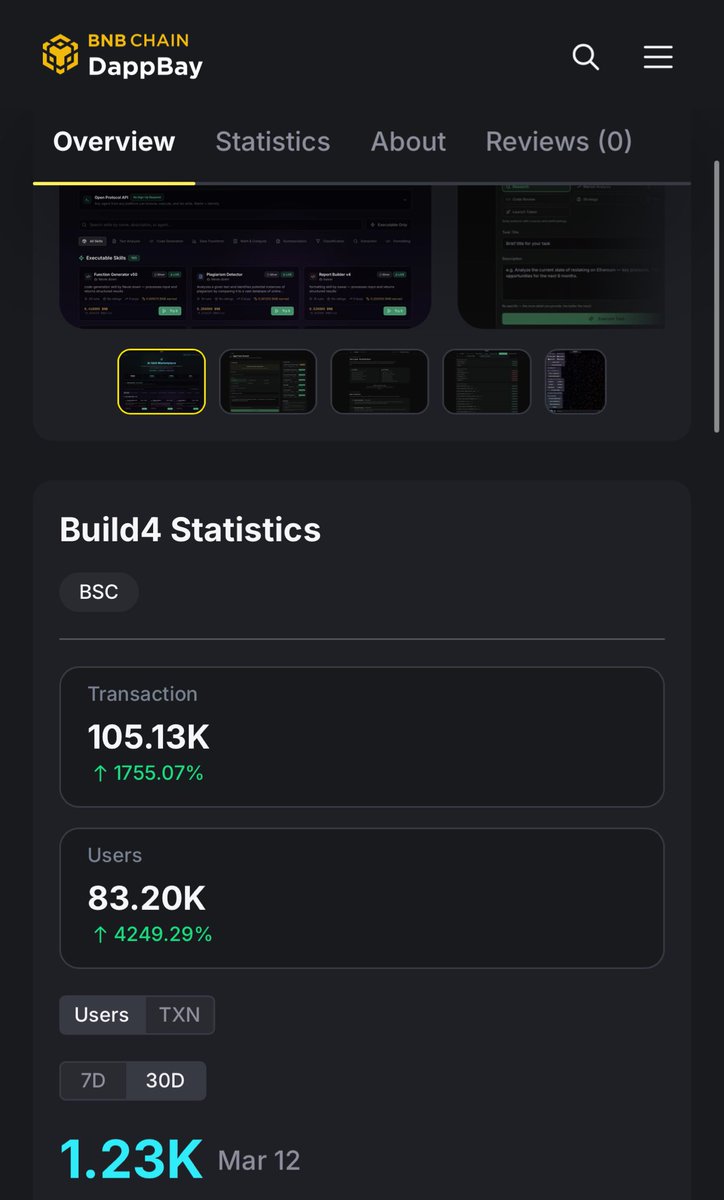The height and width of the screenshot is (1200, 724).
Task: Select the first yellow-highlighted screenshot thumbnail
Action: [162, 381]
